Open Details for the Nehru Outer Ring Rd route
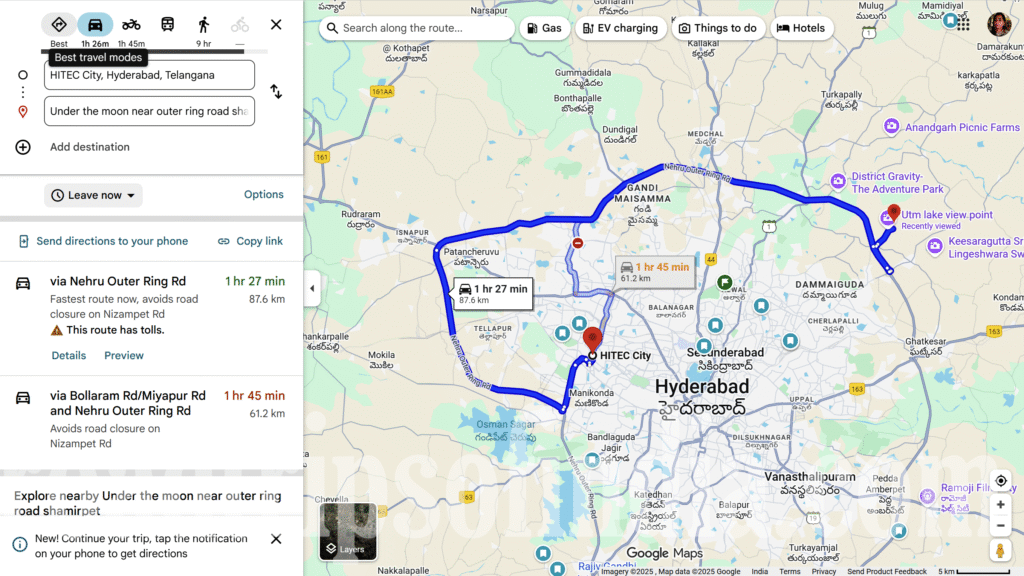The width and height of the screenshot is (1024, 576). coord(68,355)
